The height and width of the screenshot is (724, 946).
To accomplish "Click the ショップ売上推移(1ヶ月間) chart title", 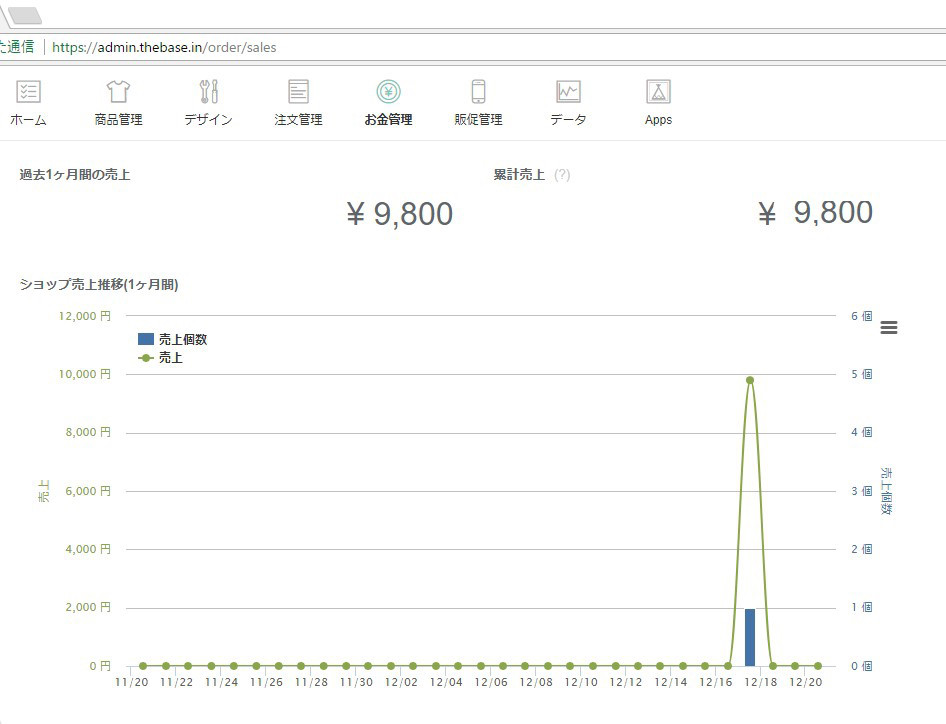I will 99,284.
